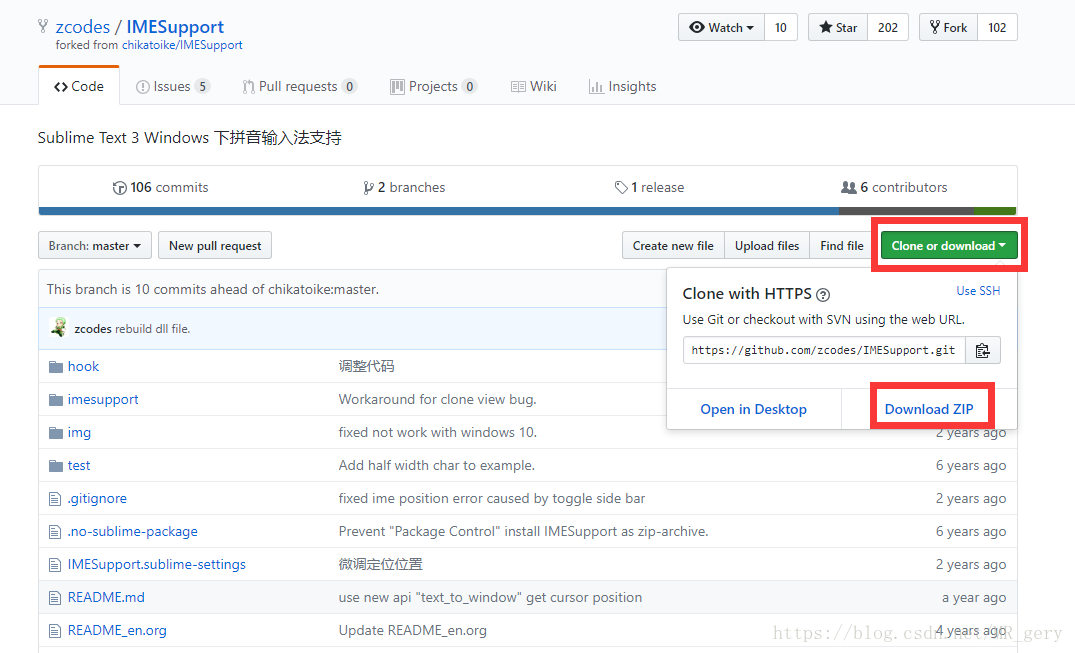Click the release tag icon
The width and height of the screenshot is (1075, 653).
tap(621, 187)
